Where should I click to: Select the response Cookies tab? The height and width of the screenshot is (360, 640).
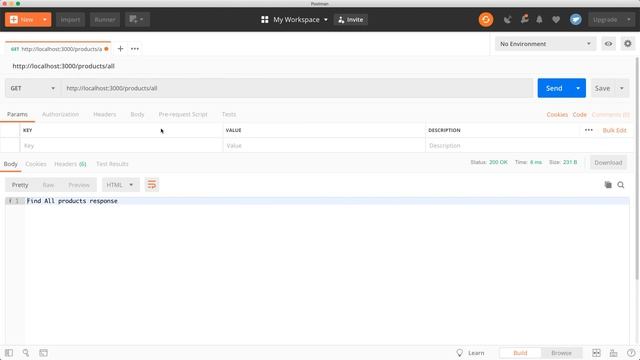tap(36, 164)
